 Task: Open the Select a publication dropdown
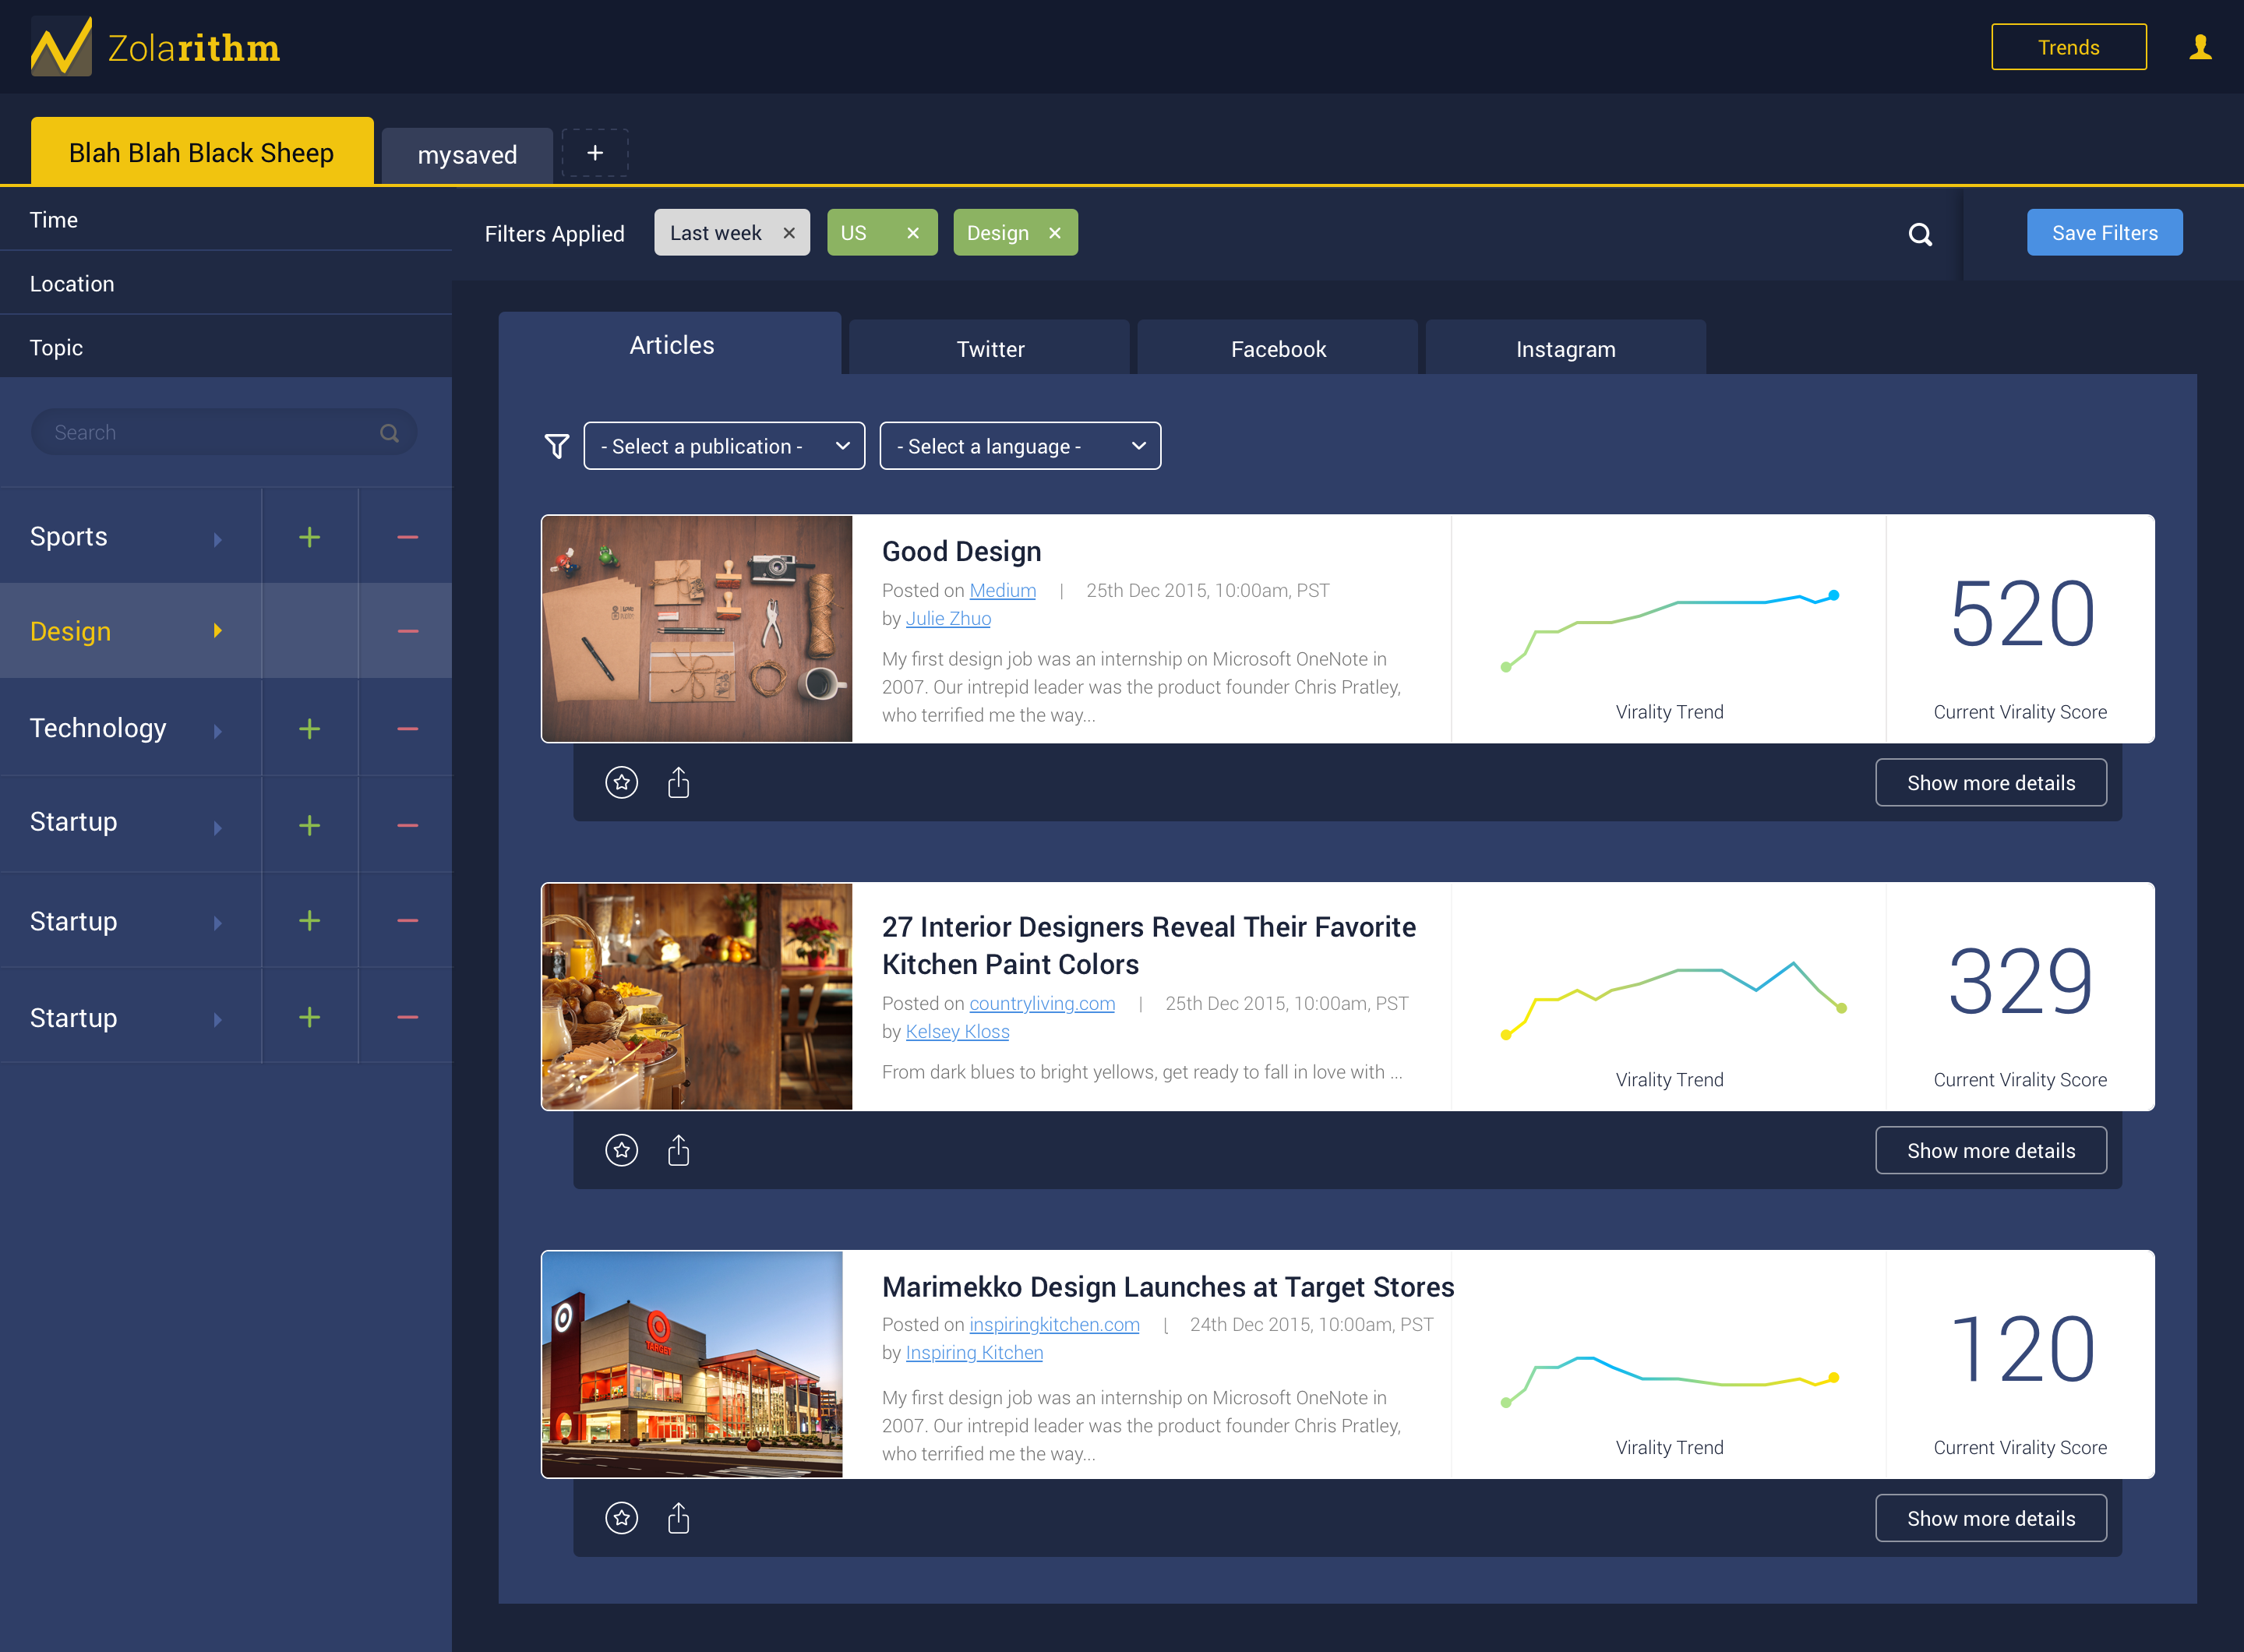click(724, 446)
